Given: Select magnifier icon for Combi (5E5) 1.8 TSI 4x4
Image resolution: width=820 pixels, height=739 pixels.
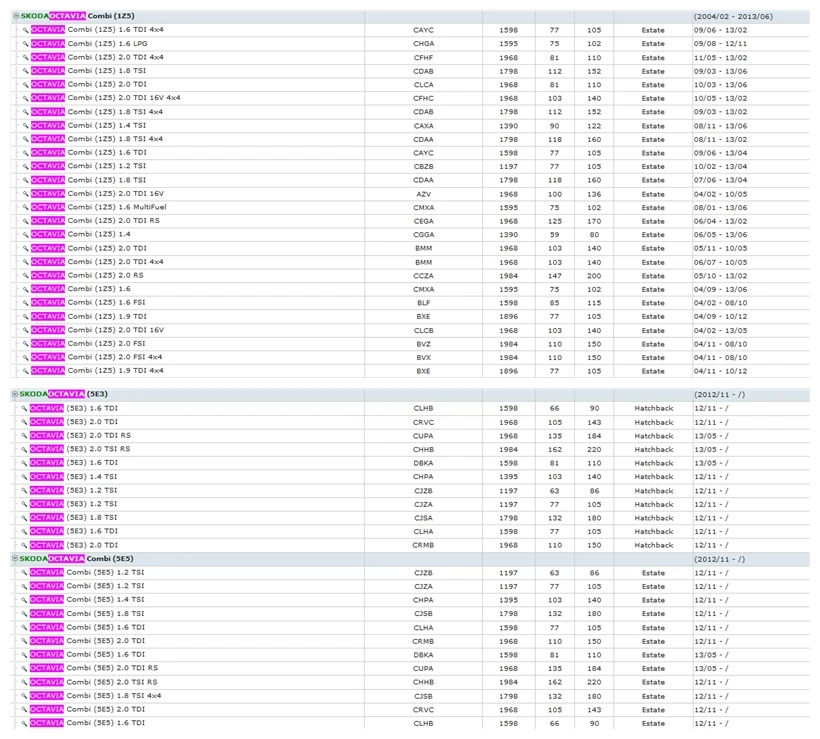Looking at the screenshot, I should point(24,696).
